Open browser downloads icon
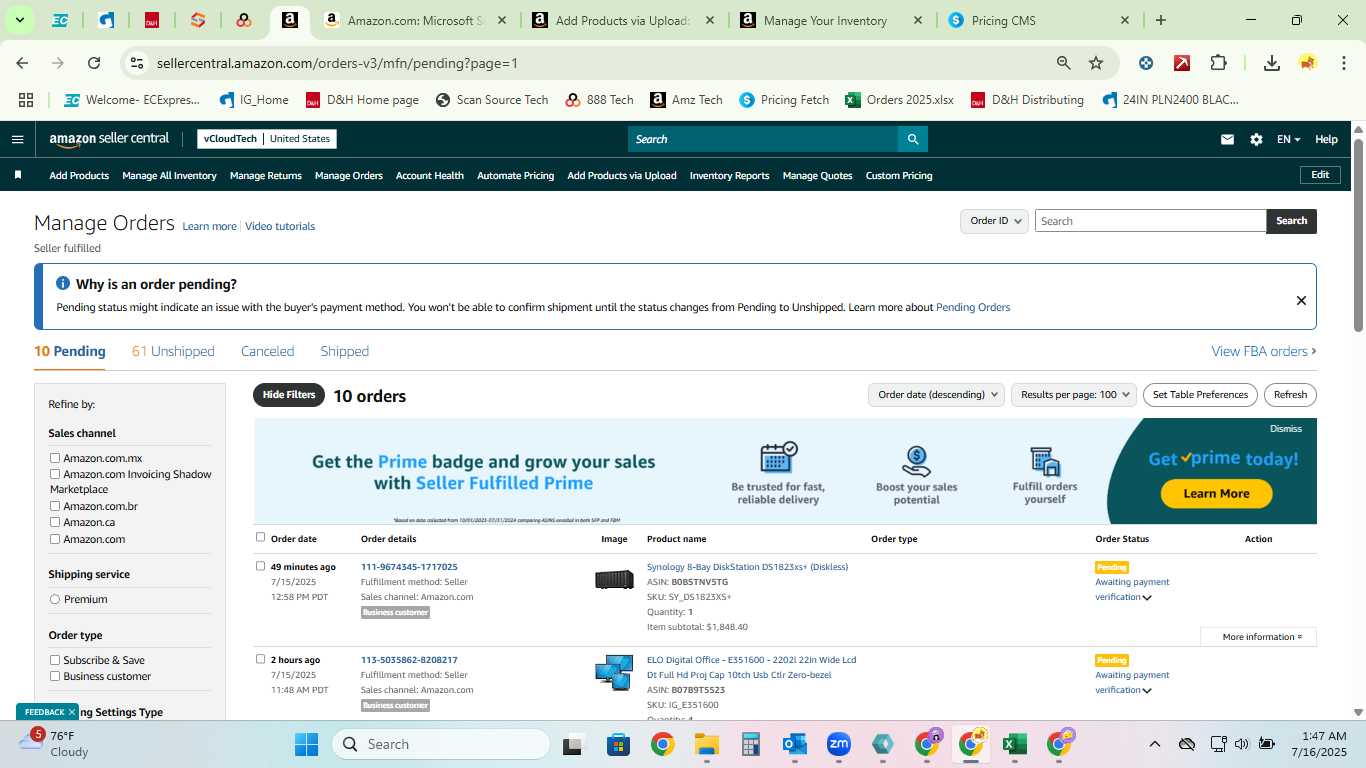 pyautogui.click(x=1272, y=63)
